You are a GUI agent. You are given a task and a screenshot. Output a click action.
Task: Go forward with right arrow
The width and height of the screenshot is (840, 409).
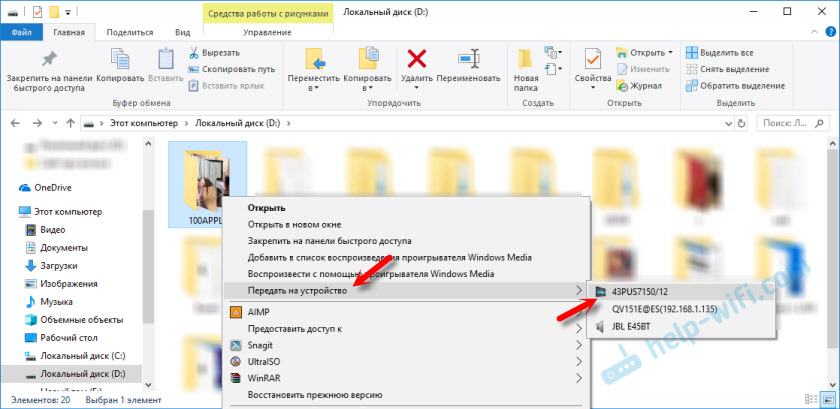37,123
